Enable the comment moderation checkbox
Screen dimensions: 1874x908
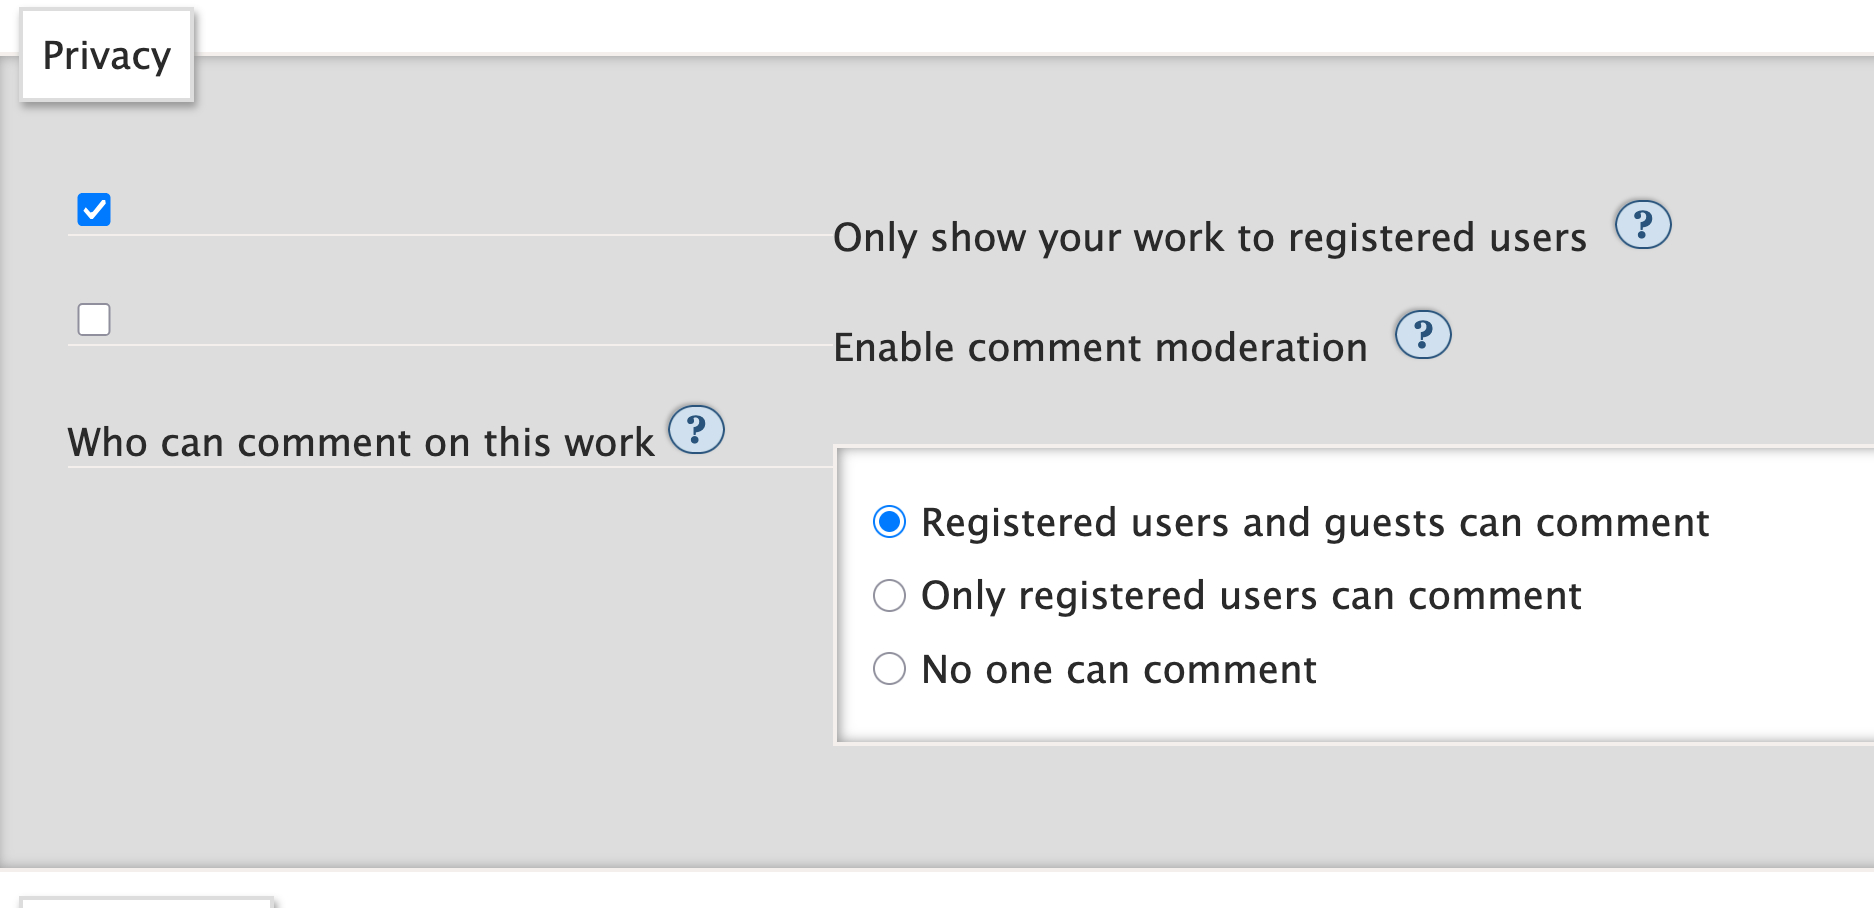pos(94,320)
